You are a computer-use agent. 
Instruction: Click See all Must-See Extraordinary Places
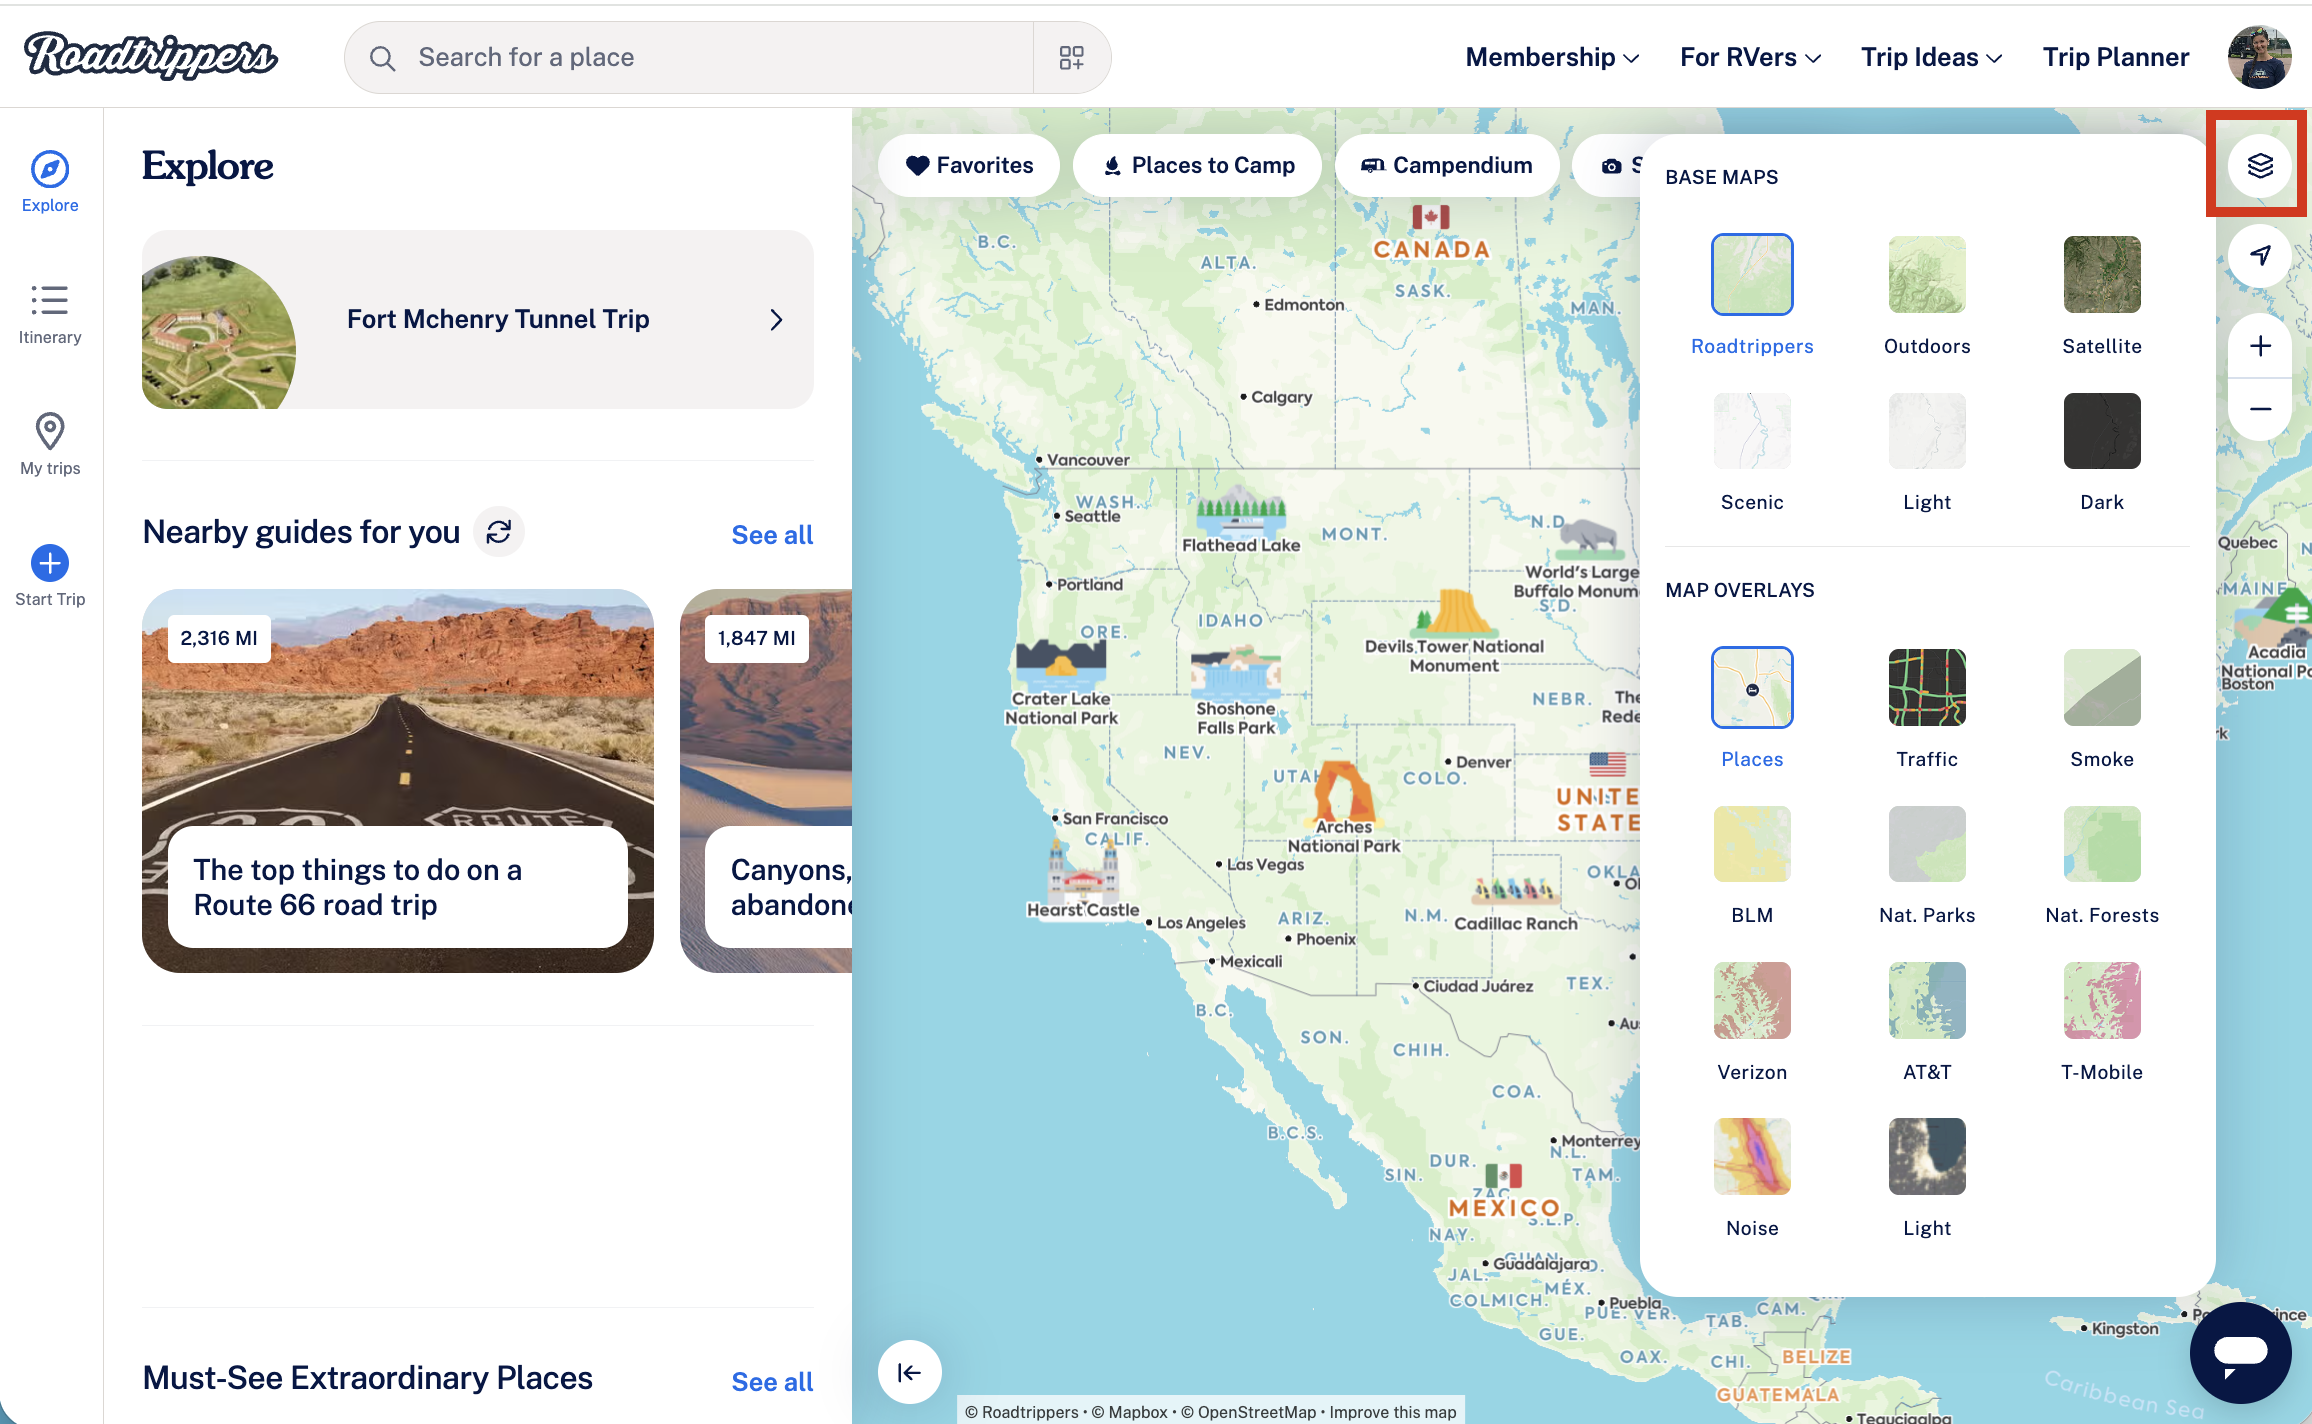pos(772,1382)
